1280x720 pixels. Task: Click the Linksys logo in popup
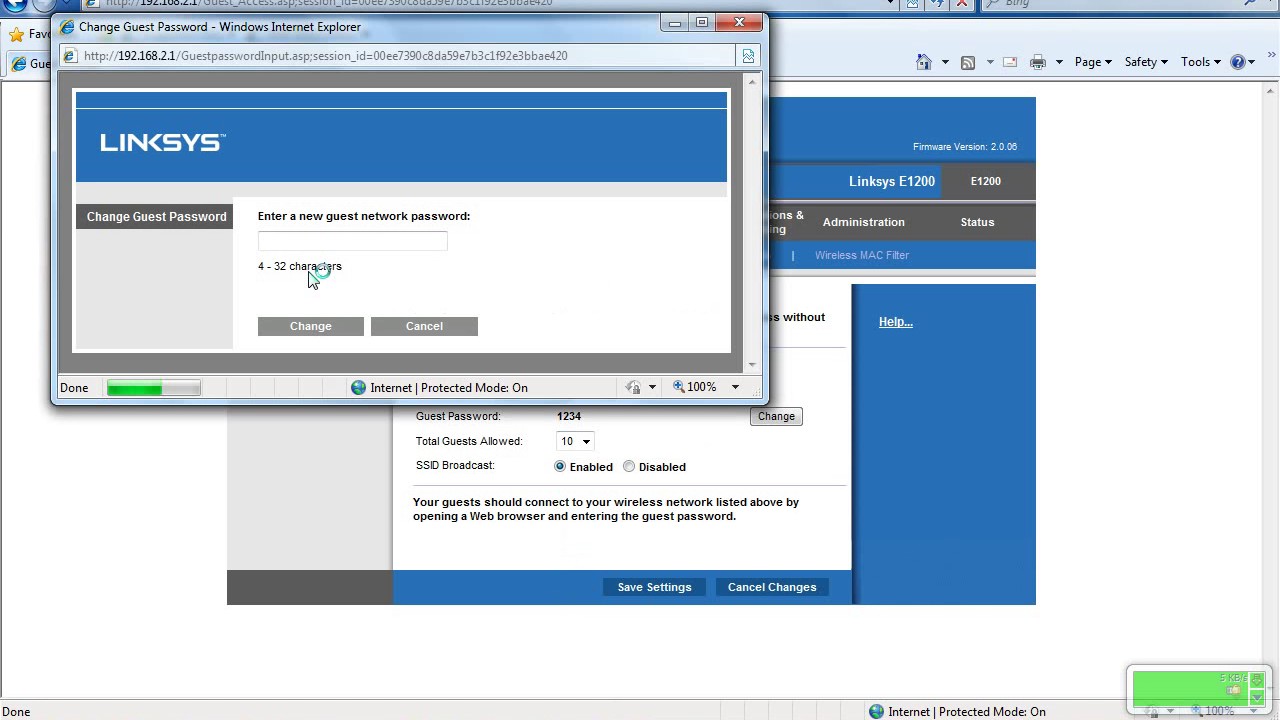click(x=163, y=143)
